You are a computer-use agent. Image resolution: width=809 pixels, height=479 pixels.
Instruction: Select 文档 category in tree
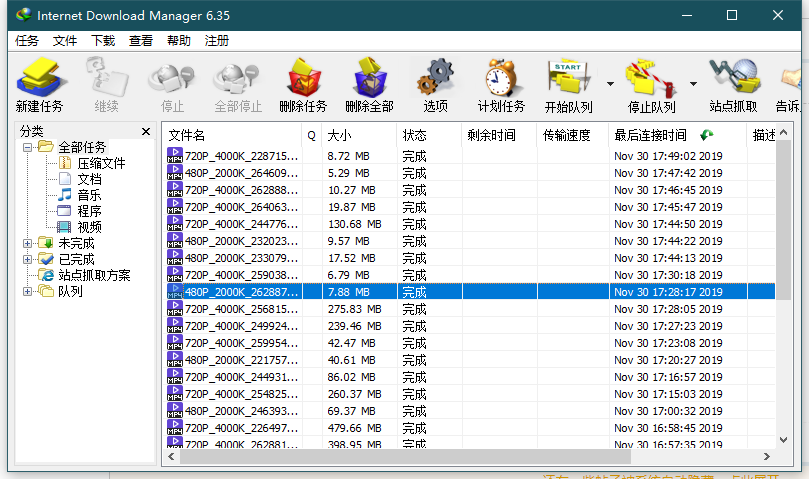[x=89, y=180]
